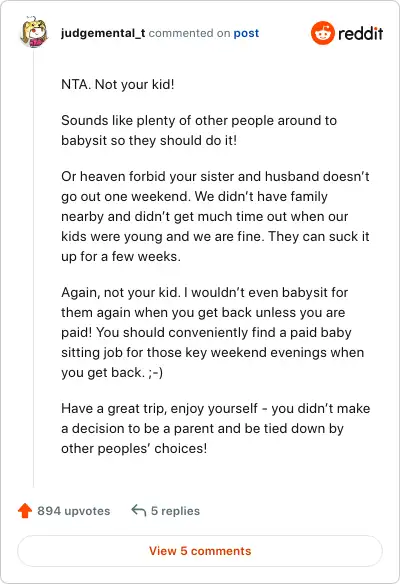Click the winking ";-)" emoticon text
This screenshot has width=400, height=584.
(x=155, y=372)
